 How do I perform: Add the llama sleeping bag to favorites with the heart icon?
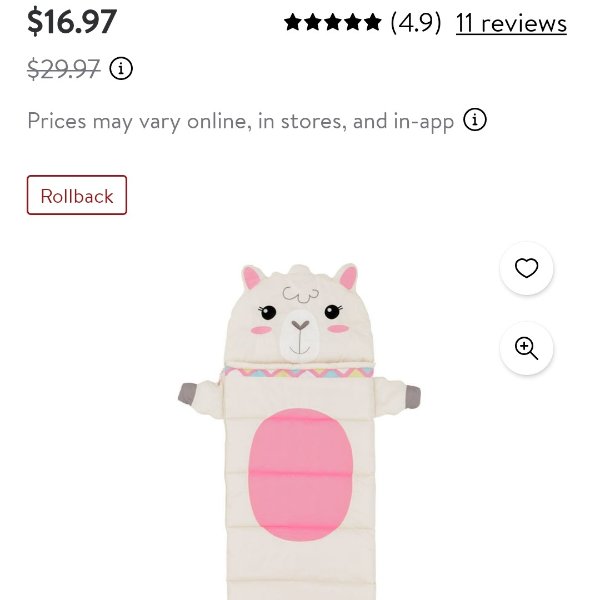[526, 268]
